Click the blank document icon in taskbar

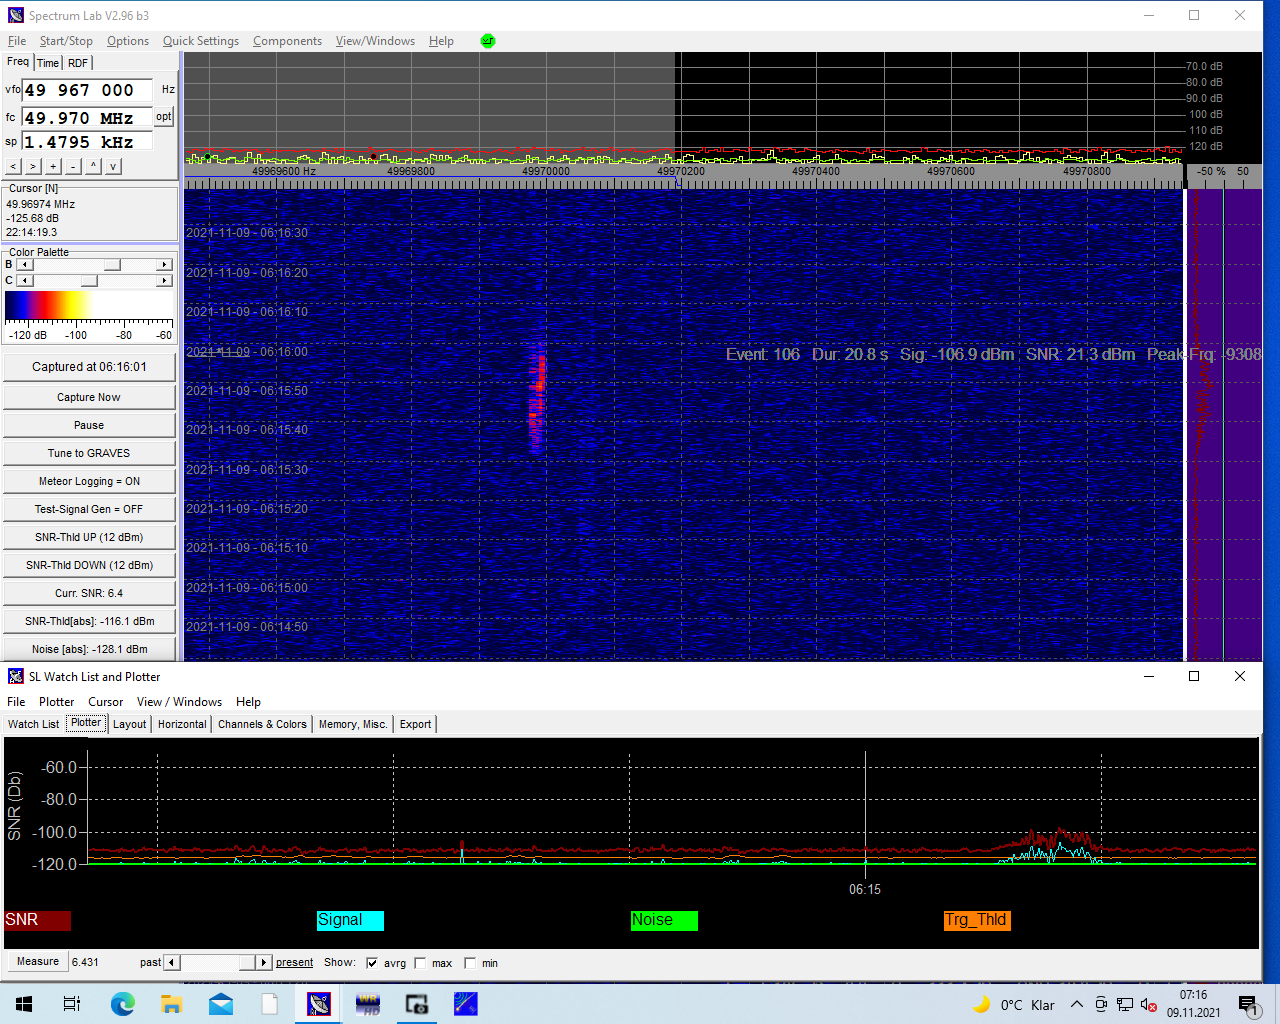[269, 1004]
